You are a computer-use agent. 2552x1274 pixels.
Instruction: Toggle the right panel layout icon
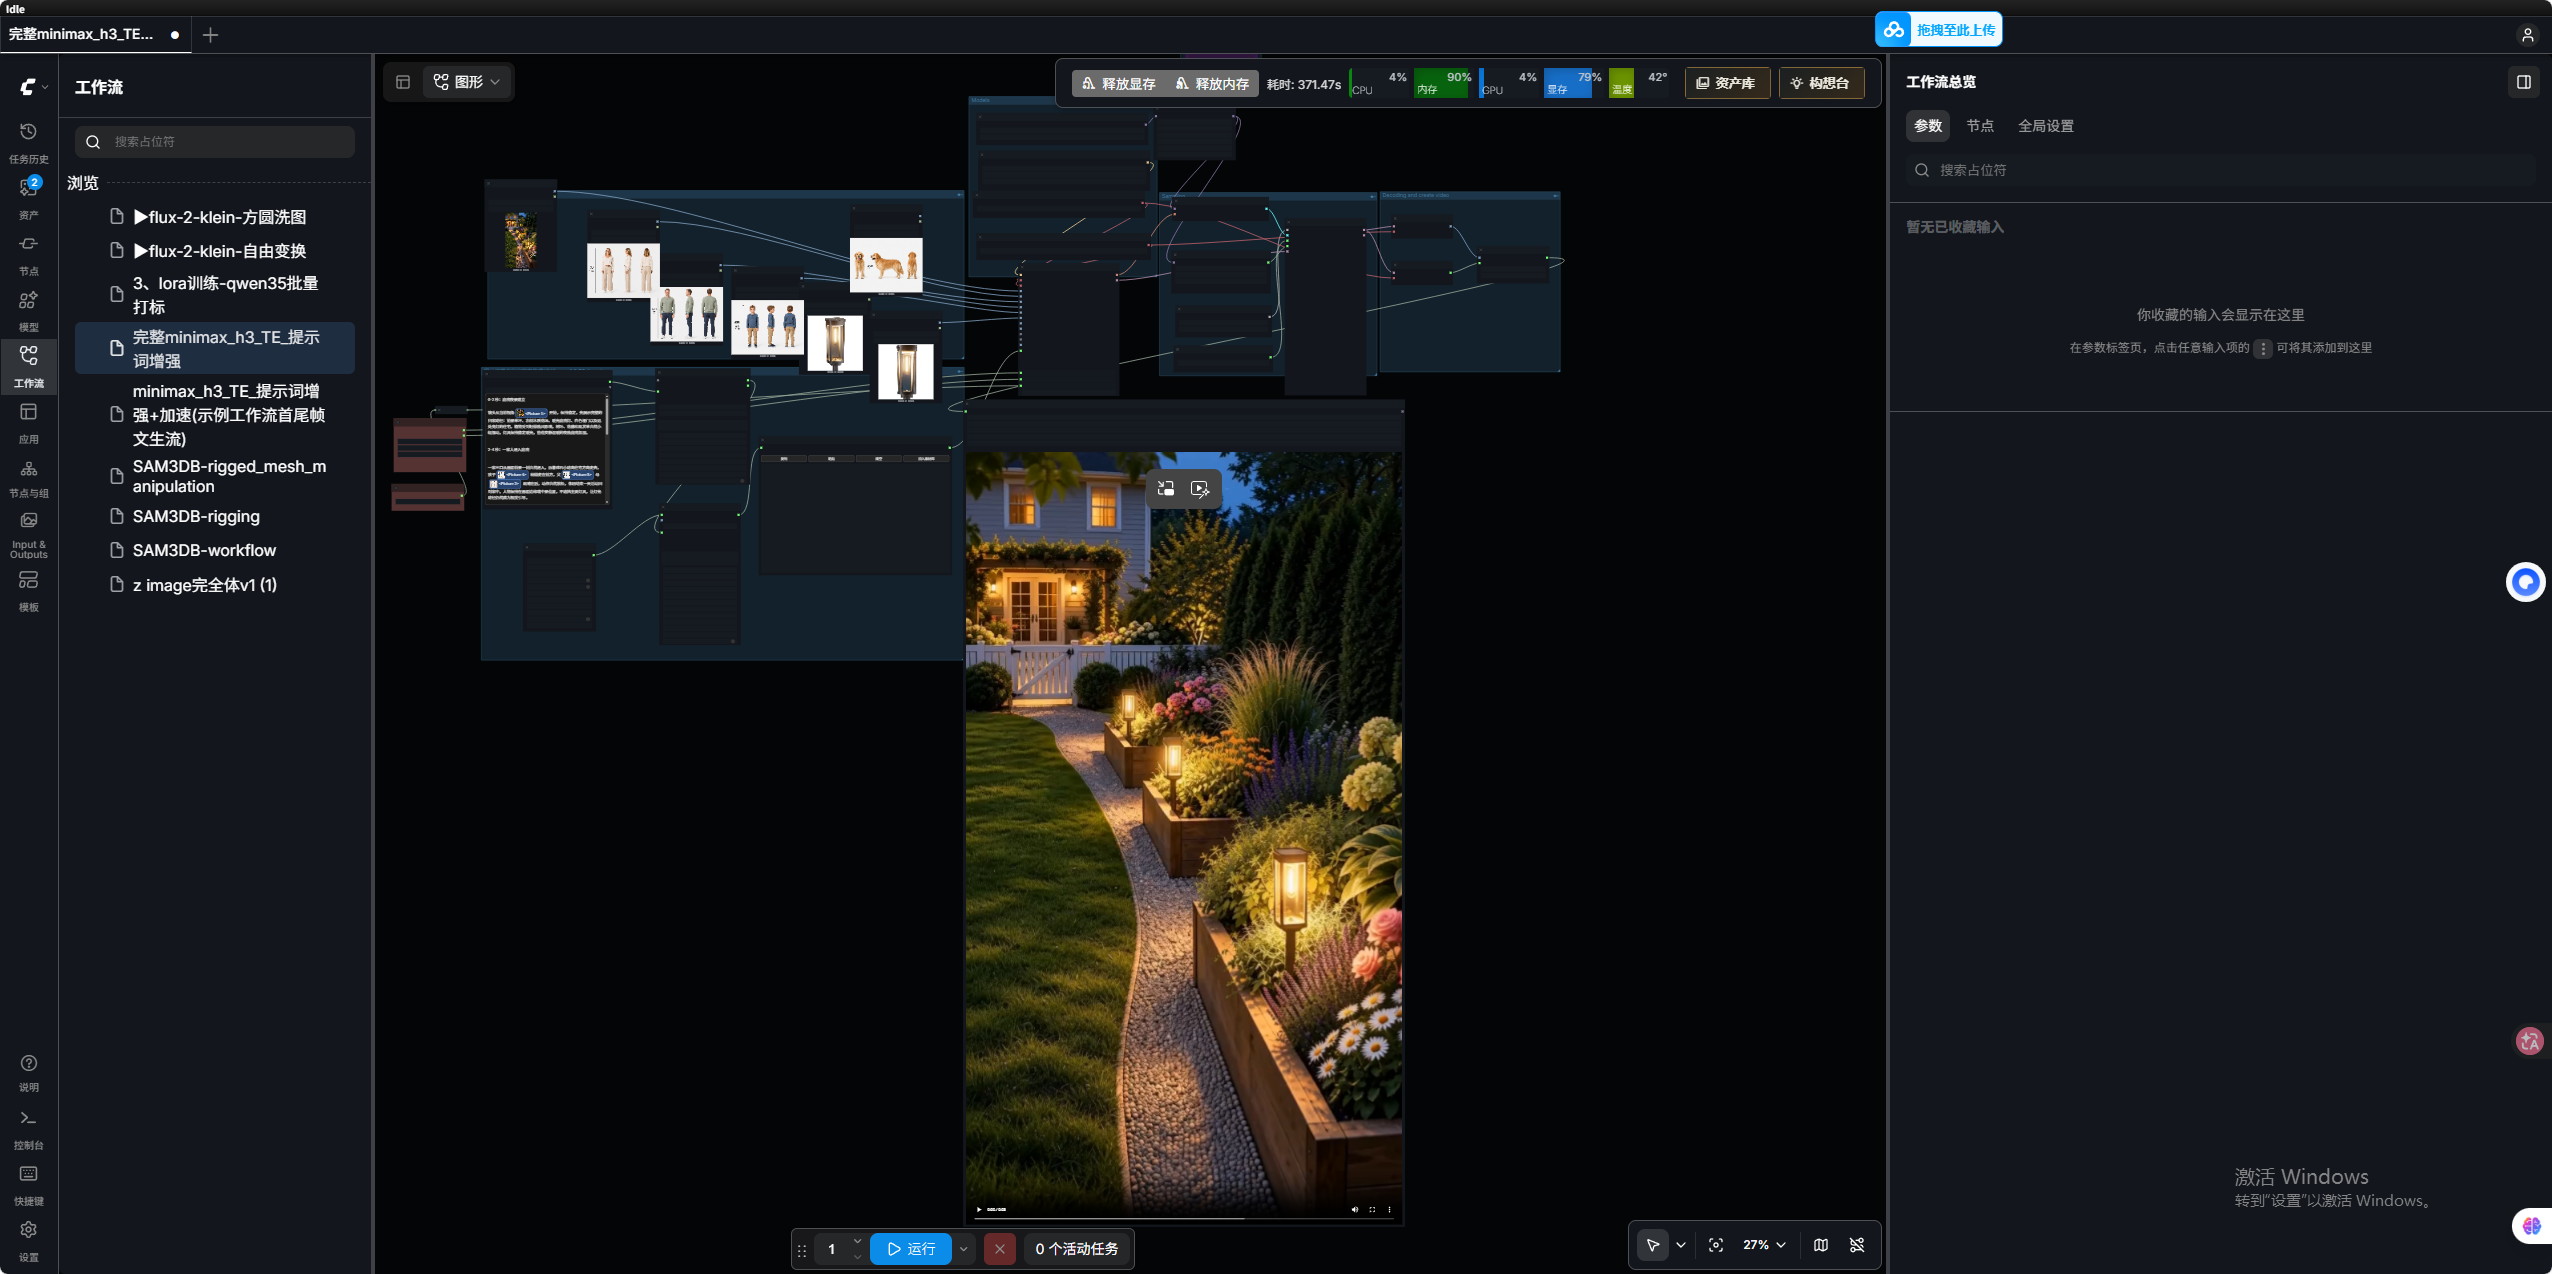tap(2524, 82)
